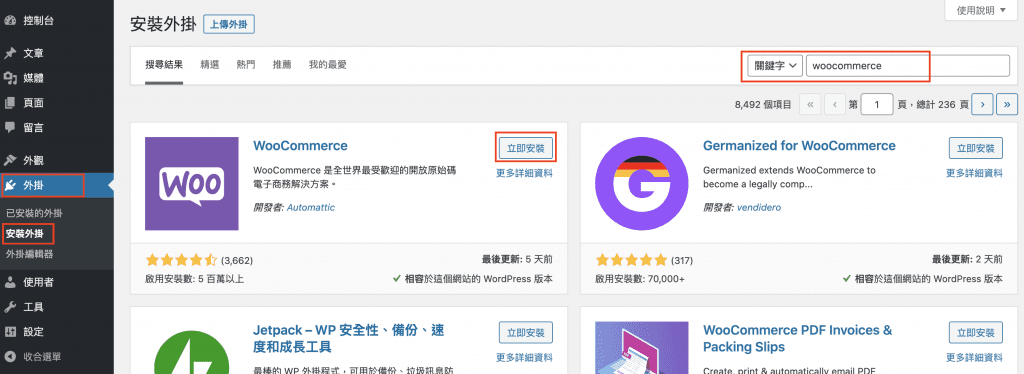Open the Germanized for WooCommerce title link
Image resolution: width=1024 pixels, height=374 pixels.
click(x=799, y=146)
